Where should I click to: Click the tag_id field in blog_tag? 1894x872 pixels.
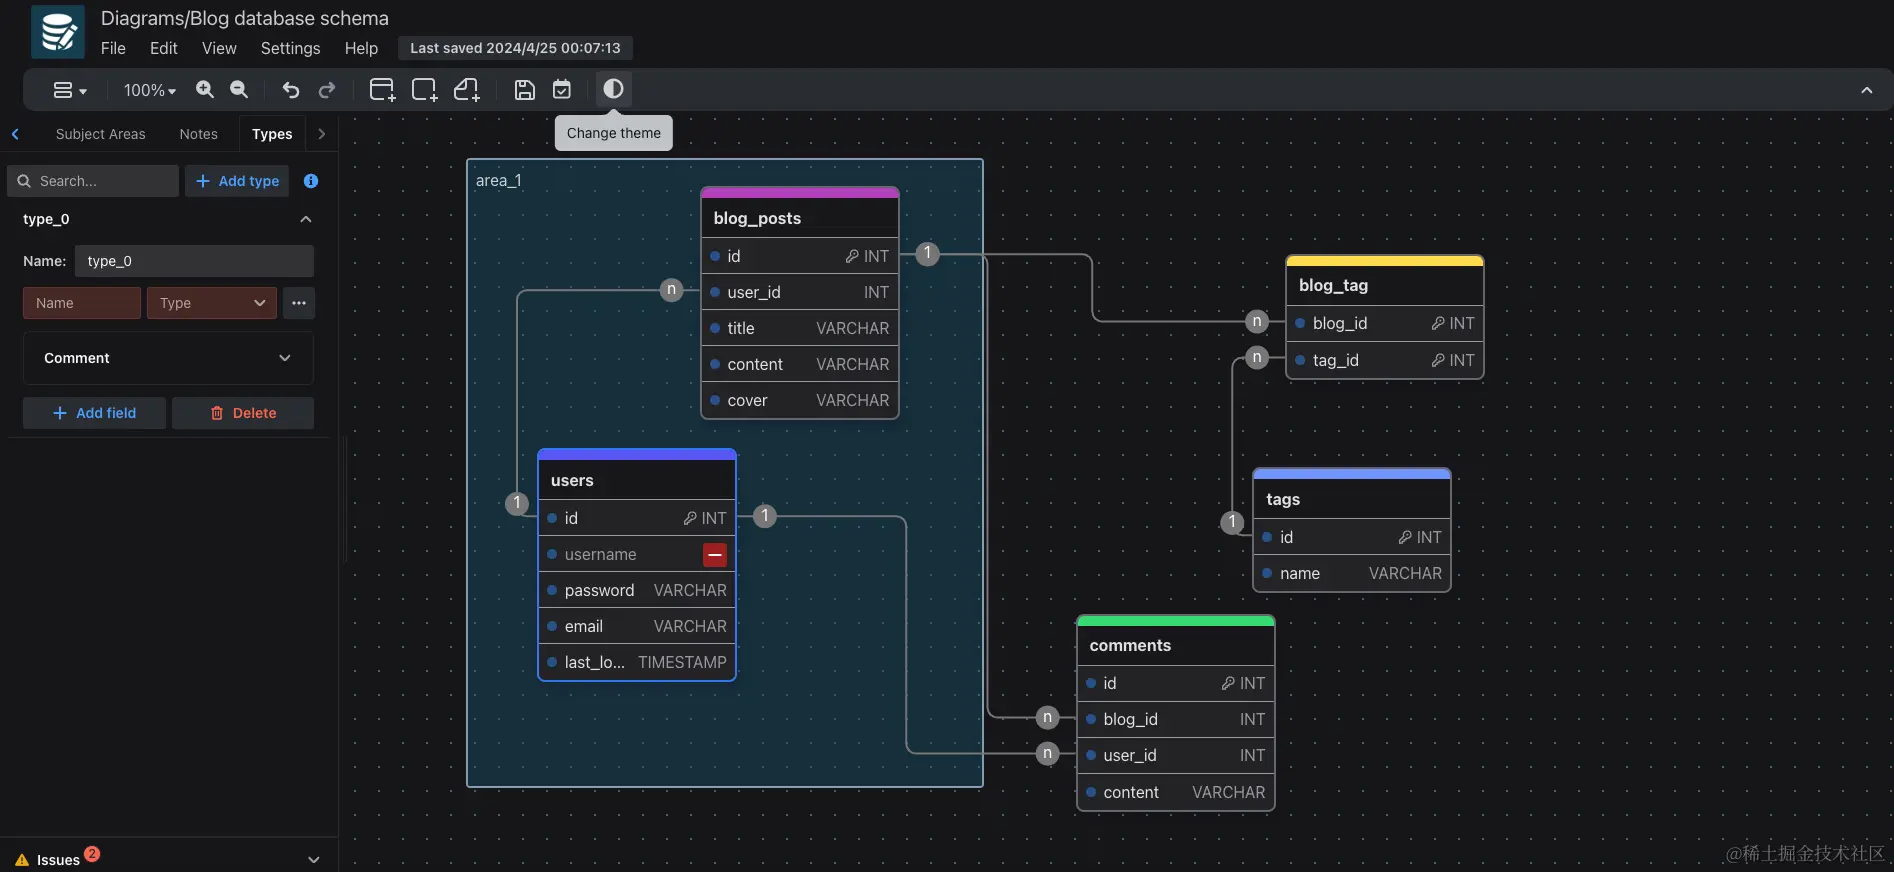(x=1385, y=360)
